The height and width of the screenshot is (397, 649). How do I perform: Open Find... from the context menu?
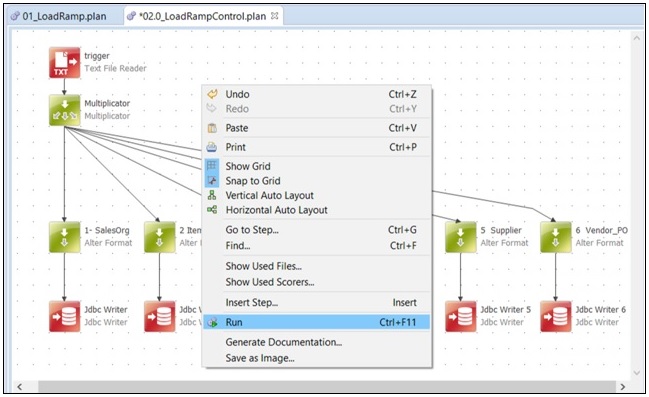317,245
